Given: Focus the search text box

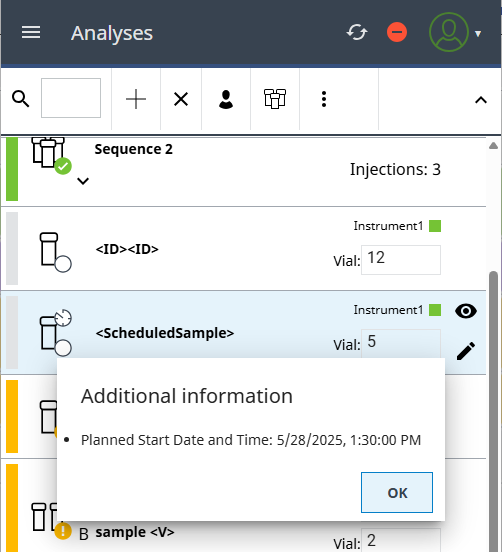Looking at the screenshot, I should 71,98.
